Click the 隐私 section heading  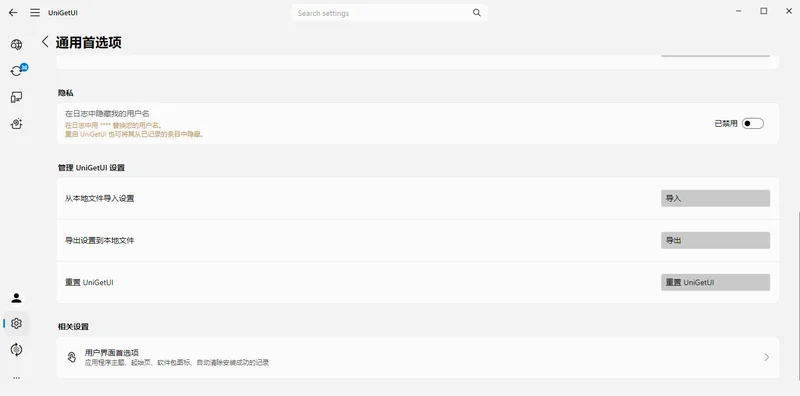[x=65, y=93]
